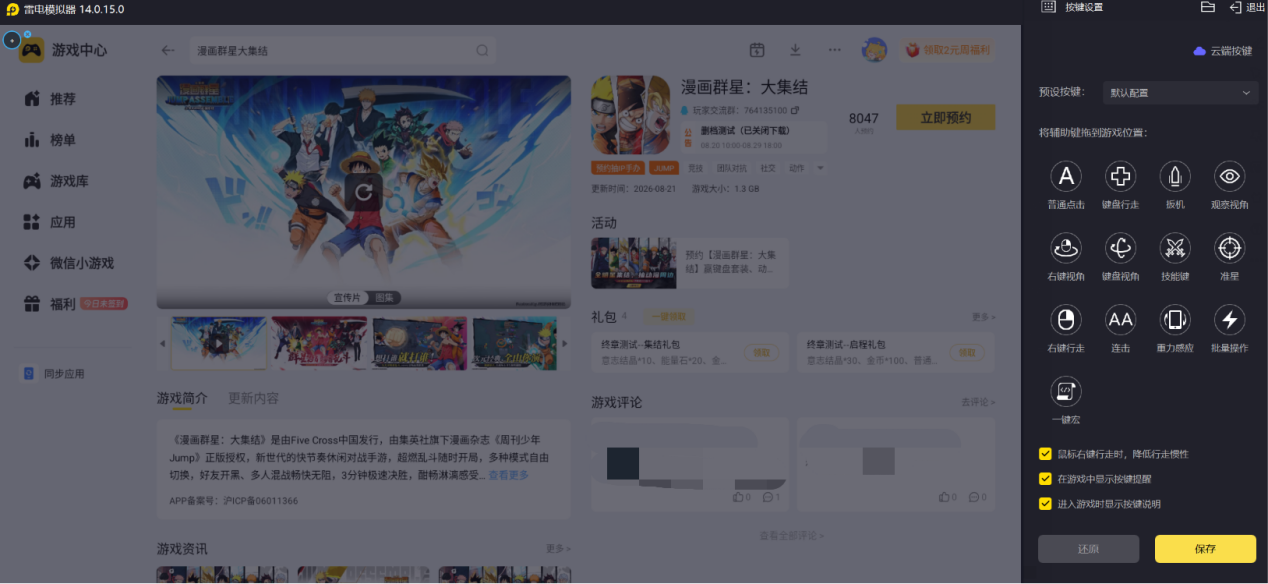Viewport: 1268px width, 584px height.
Task: Open 云端按键 cloud key settings
Action: coord(1223,51)
